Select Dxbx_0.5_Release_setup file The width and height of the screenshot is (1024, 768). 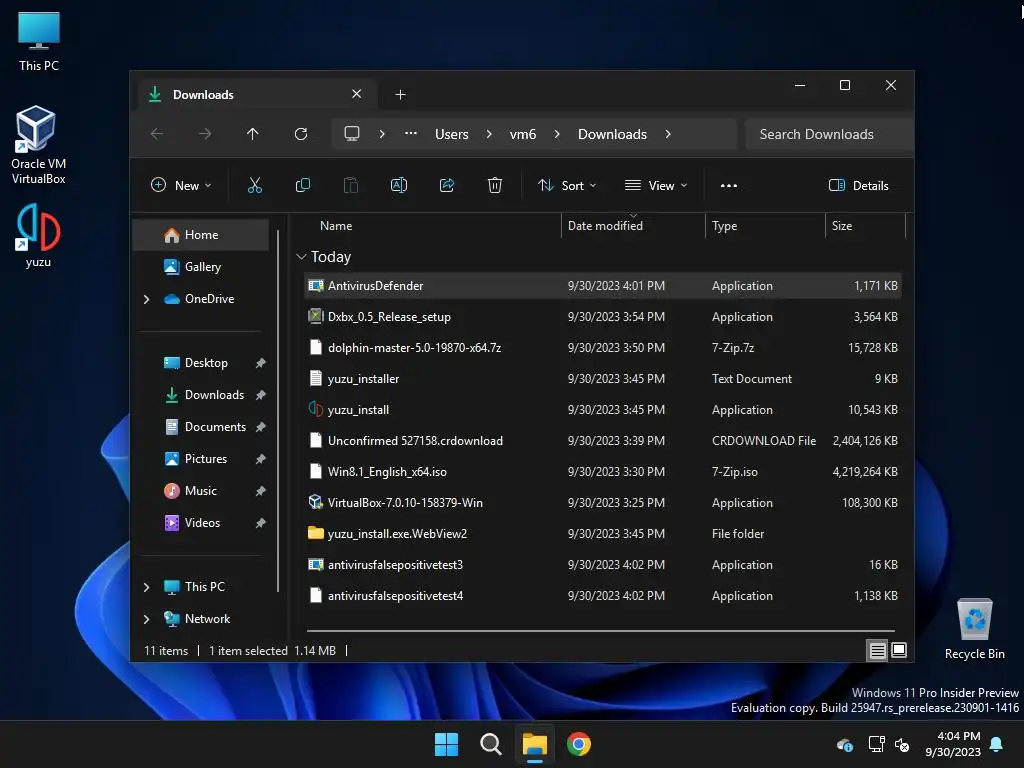(602, 317)
